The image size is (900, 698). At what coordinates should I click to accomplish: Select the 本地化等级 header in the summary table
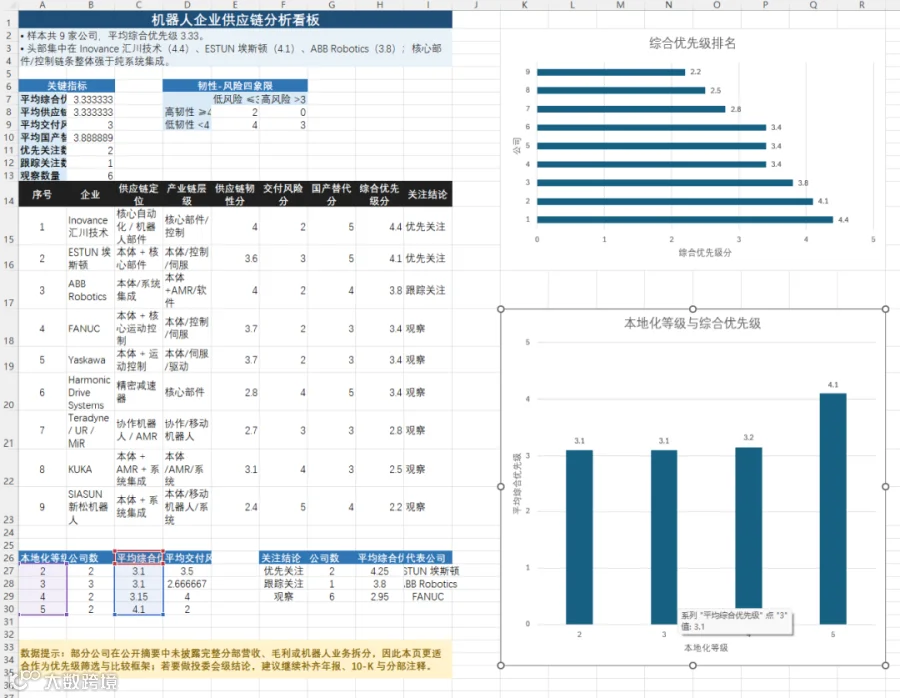(42, 558)
